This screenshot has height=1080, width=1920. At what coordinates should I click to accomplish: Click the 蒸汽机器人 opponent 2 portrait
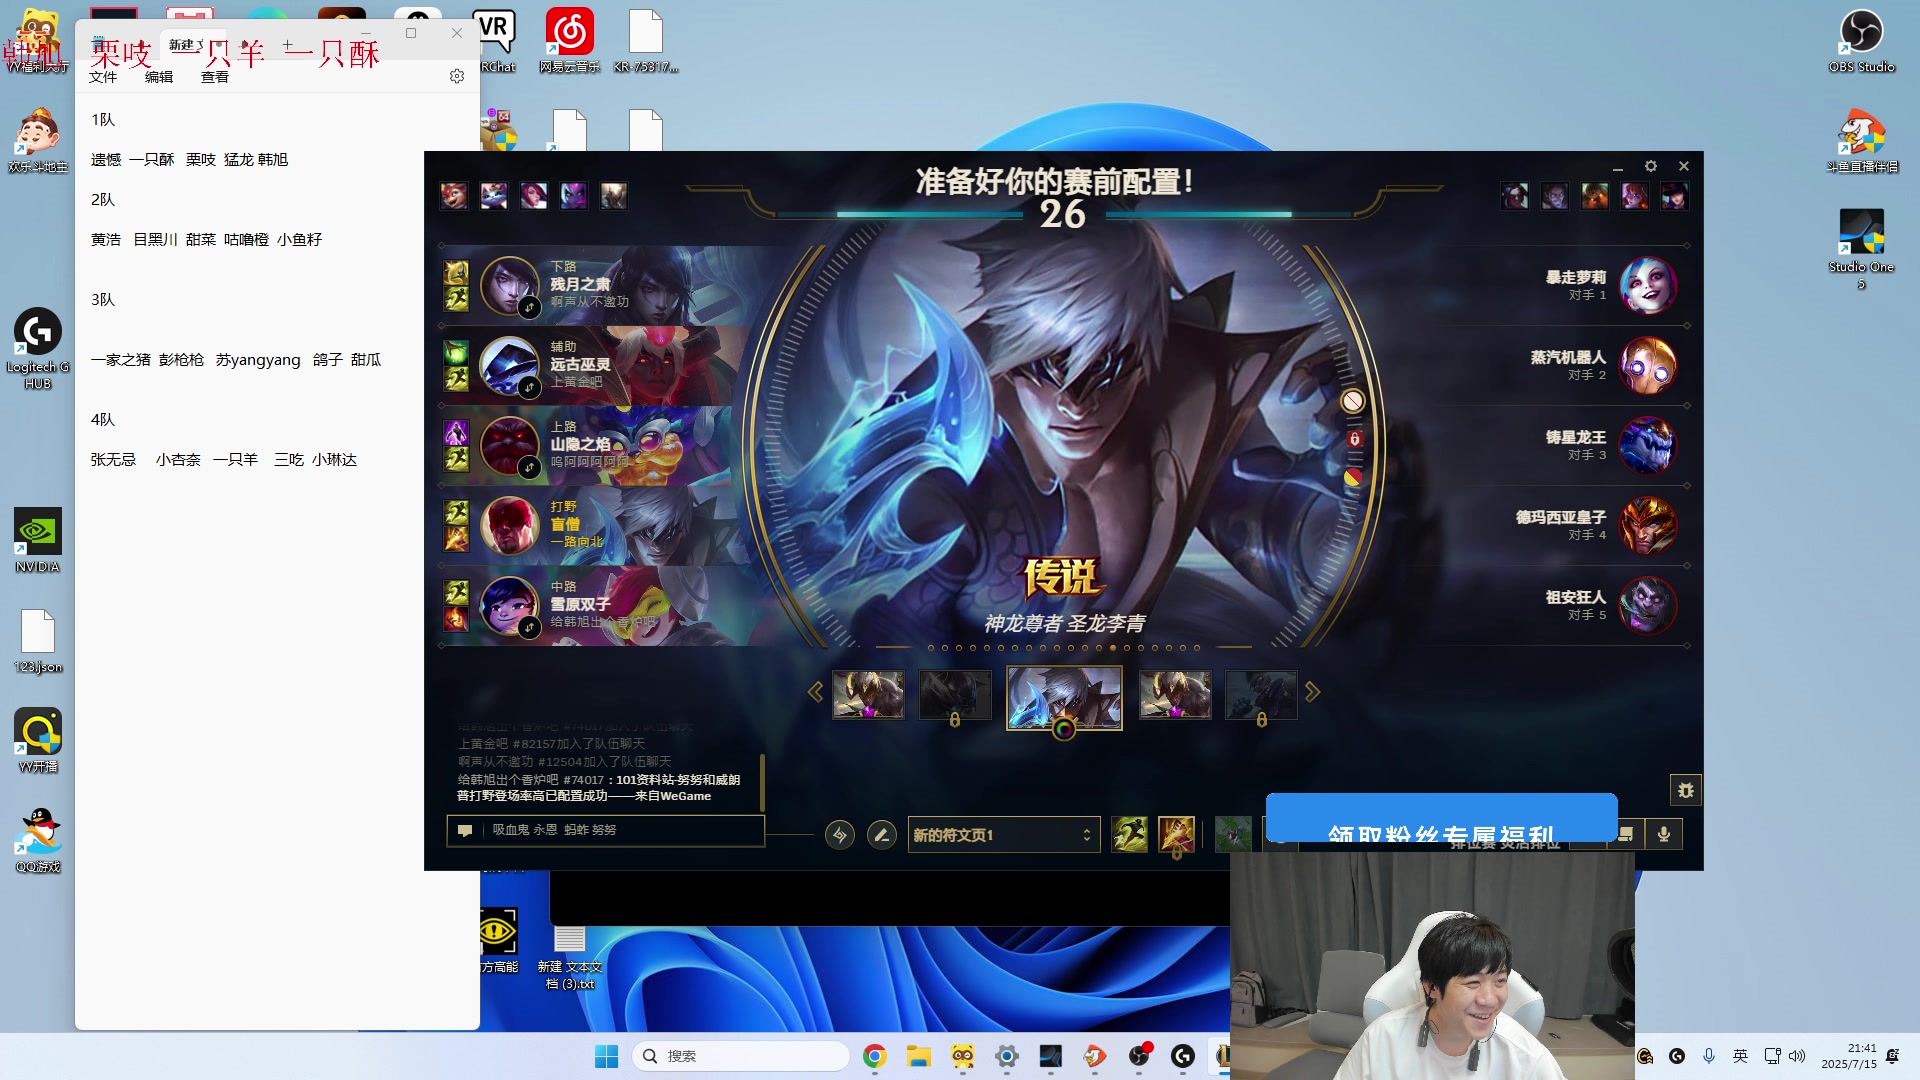(x=1647, y=366)
